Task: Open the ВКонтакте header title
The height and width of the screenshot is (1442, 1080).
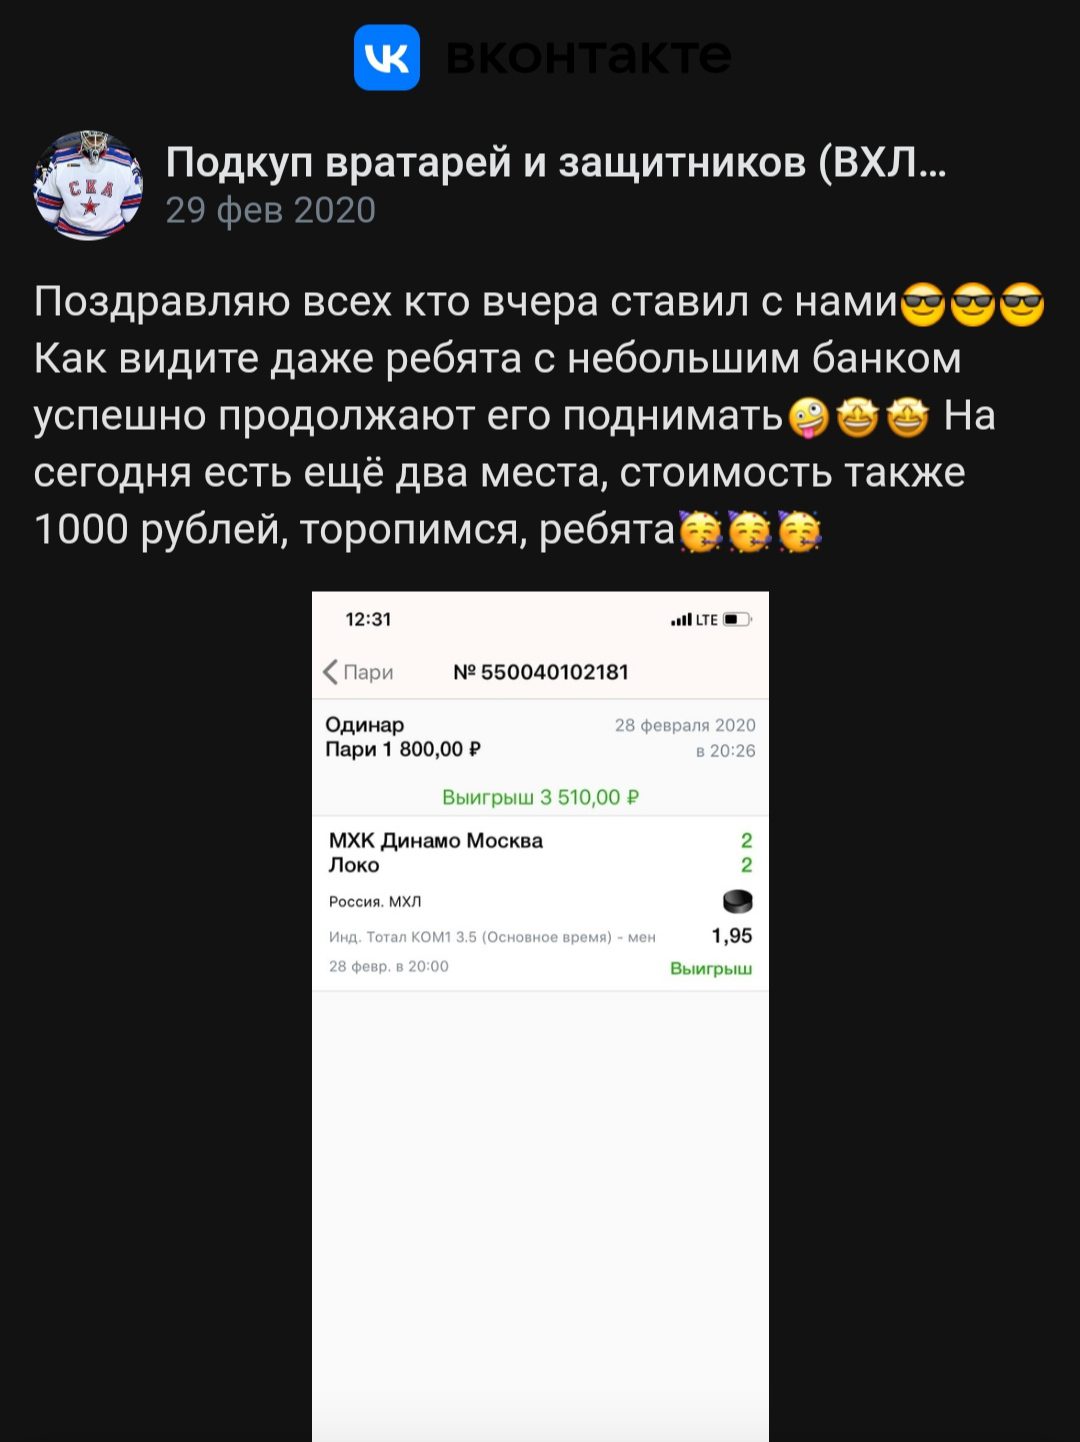Action: 588,56
